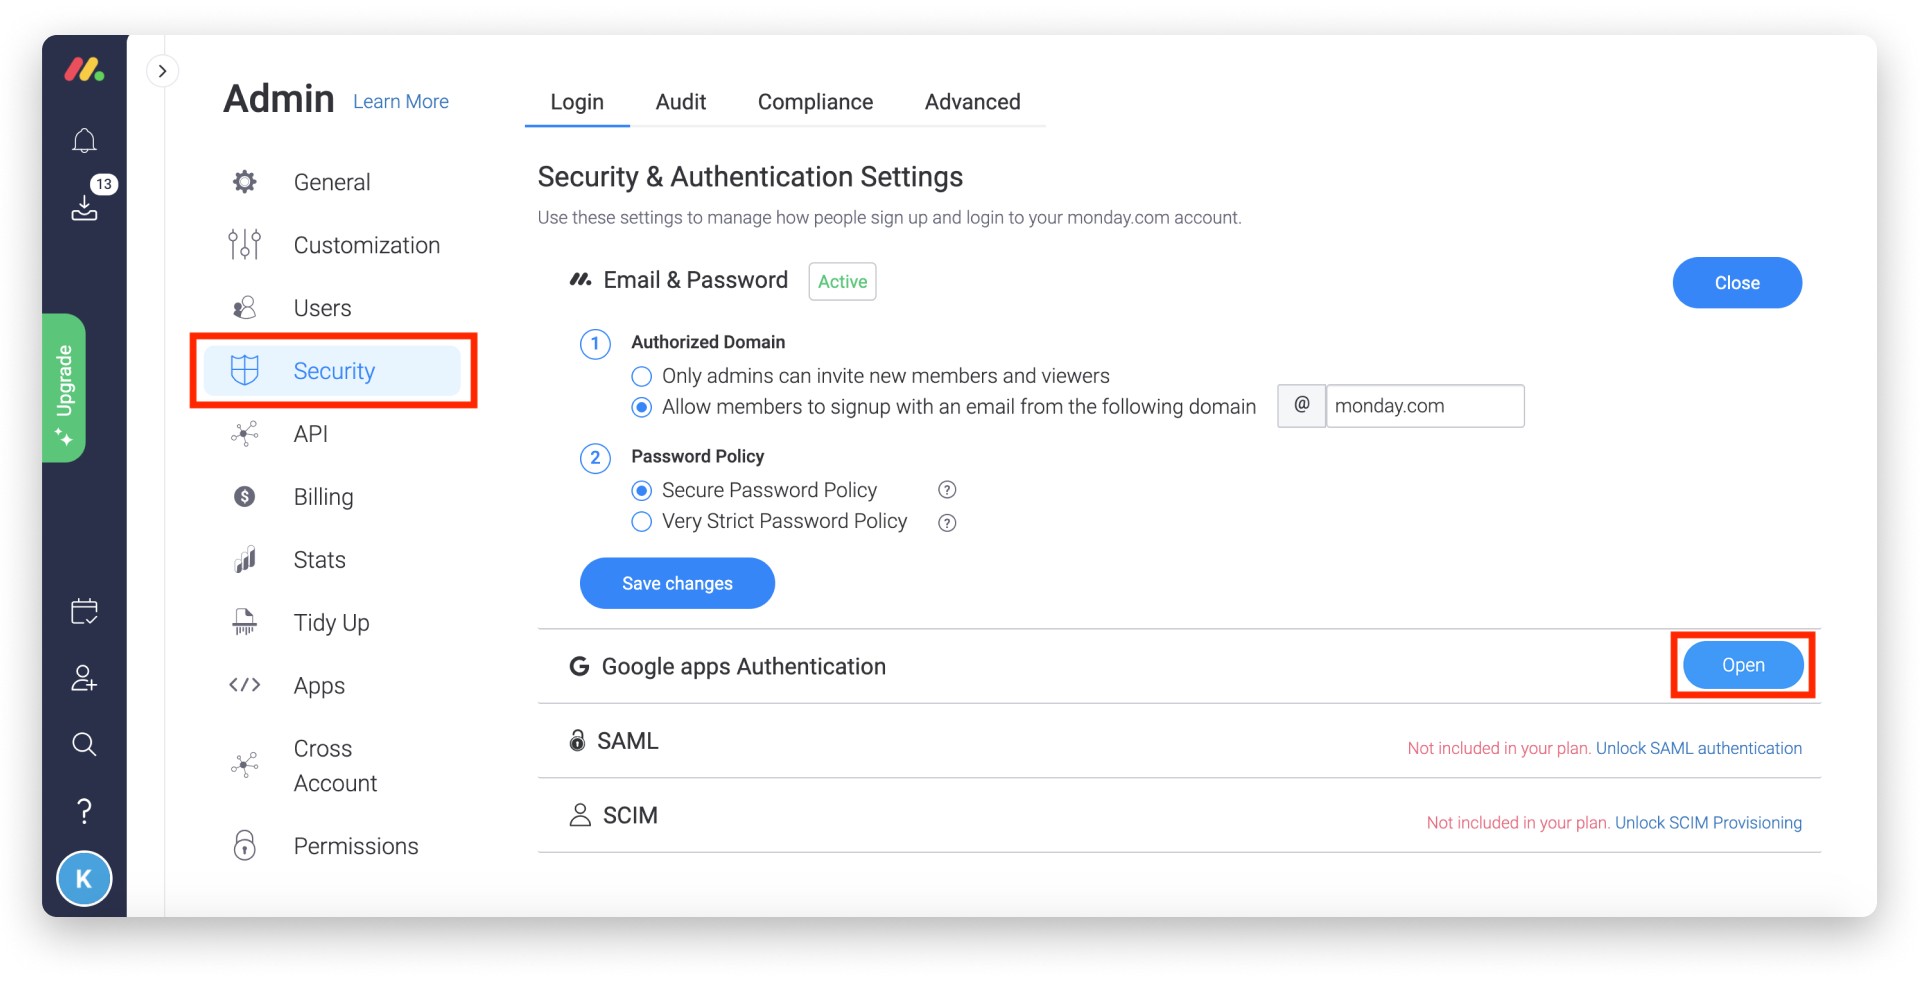Click the Tidy Up shredder icon
The width and height of the screenshot is (1920, 982).
[x=245, y=623]
